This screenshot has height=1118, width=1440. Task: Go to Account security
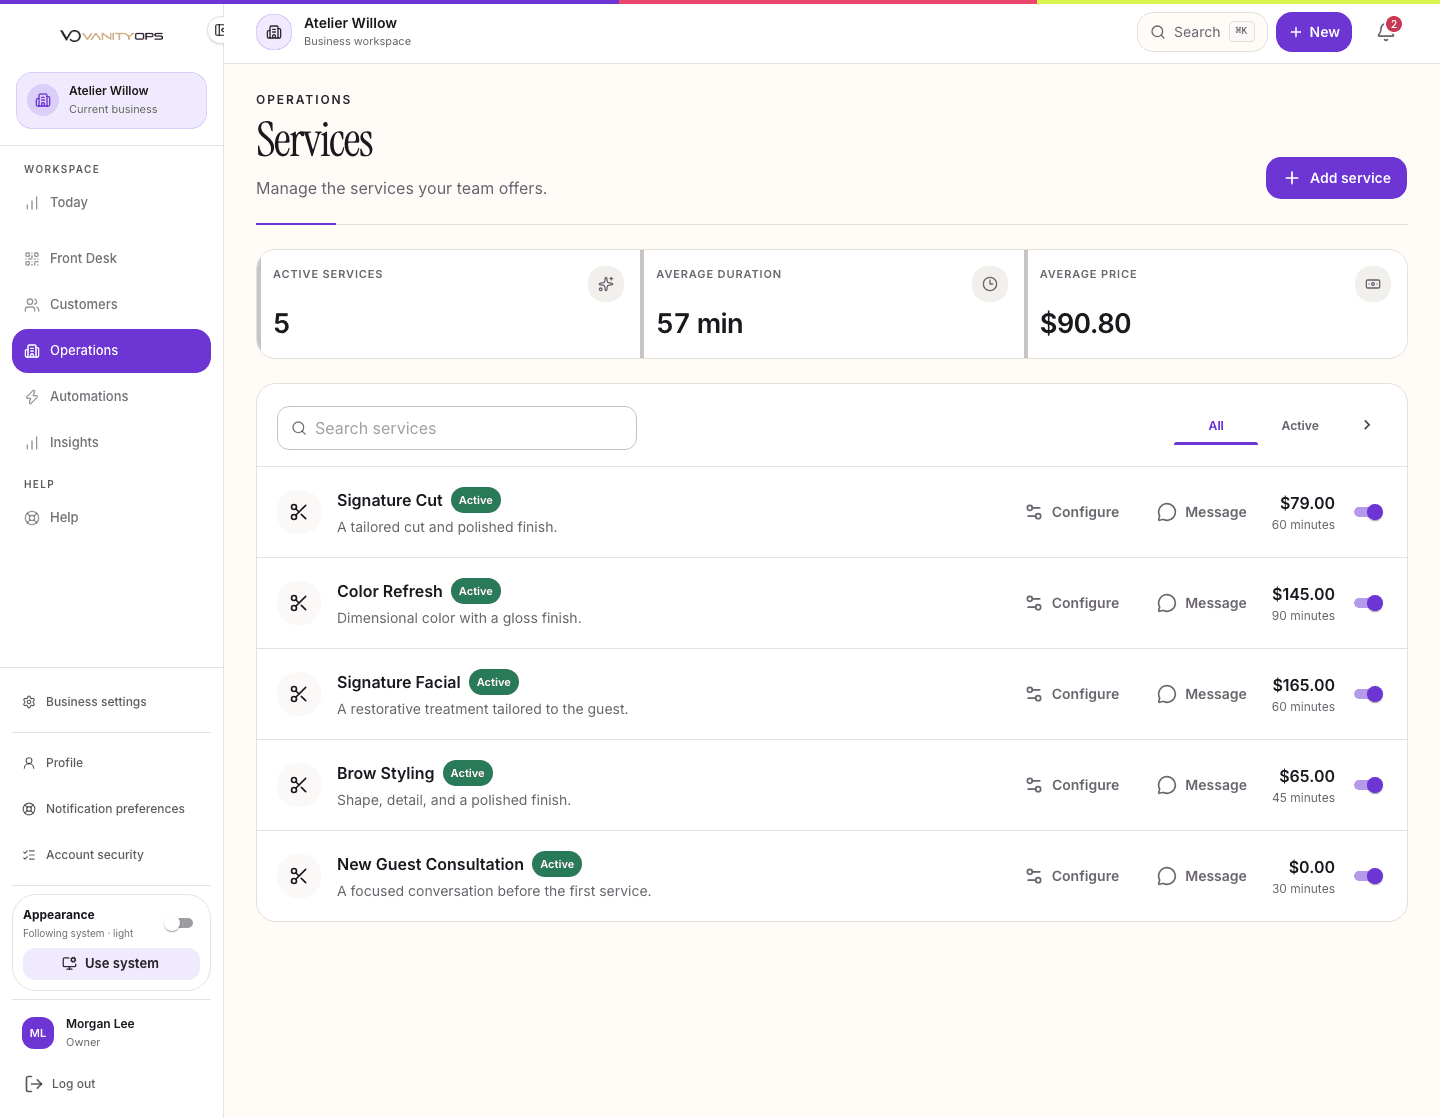(111, 855)
